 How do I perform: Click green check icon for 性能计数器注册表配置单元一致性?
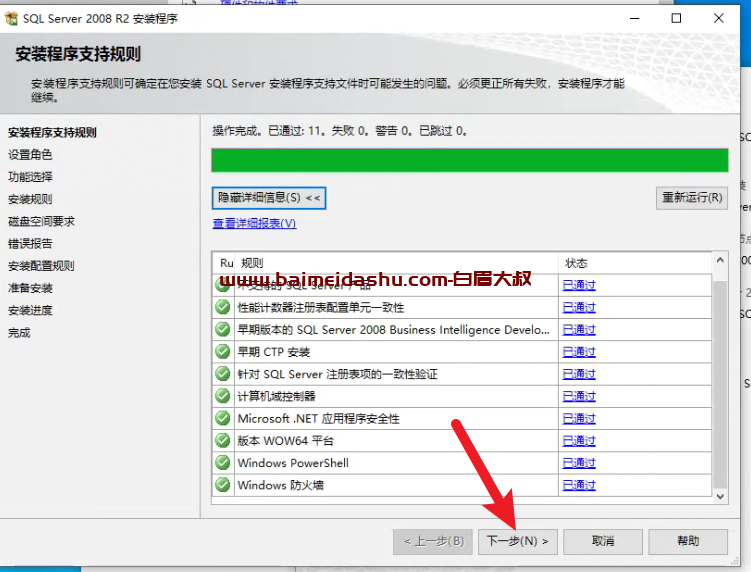pyautogui.click(x=223, y=307)
